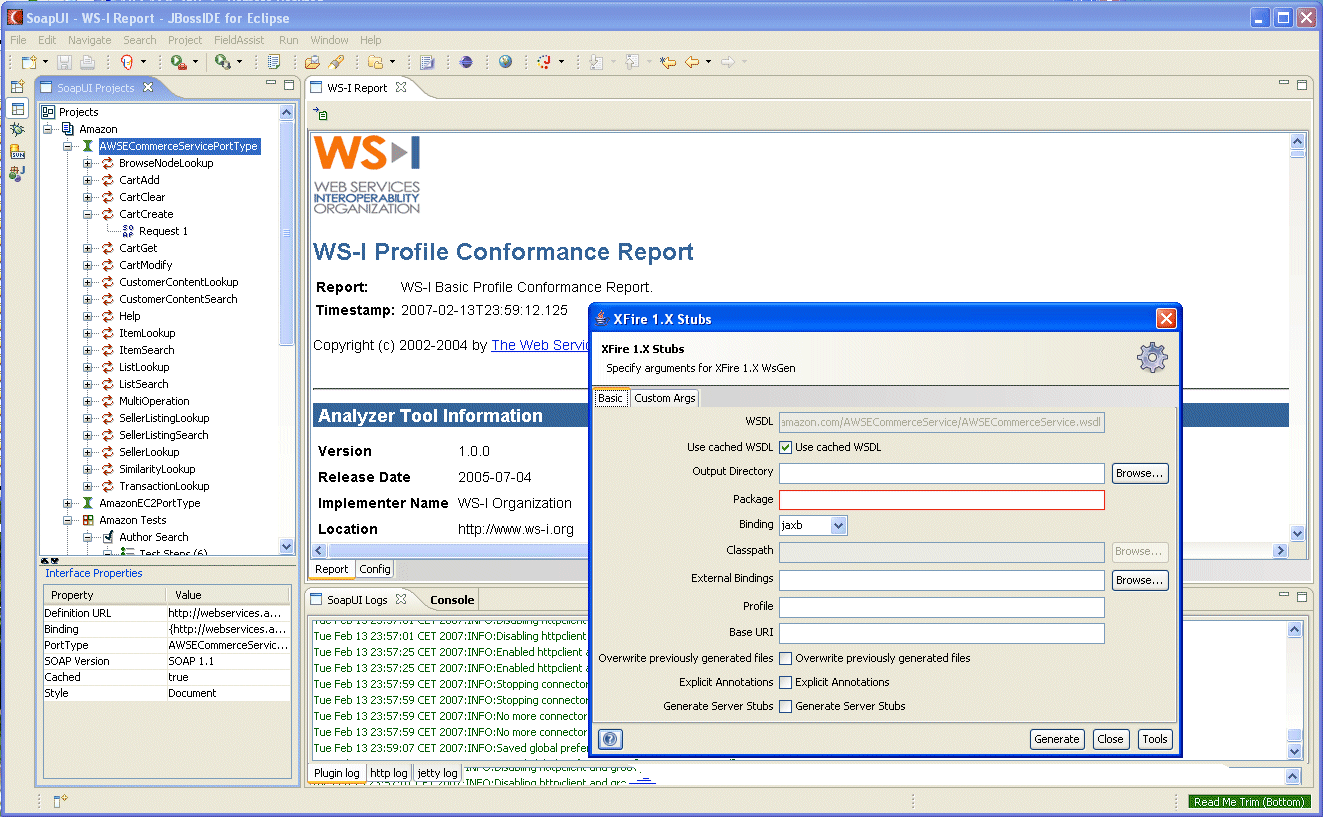Click the globe web browser toolbar icon
The image size is (1323, 817).
click(506, 62)
